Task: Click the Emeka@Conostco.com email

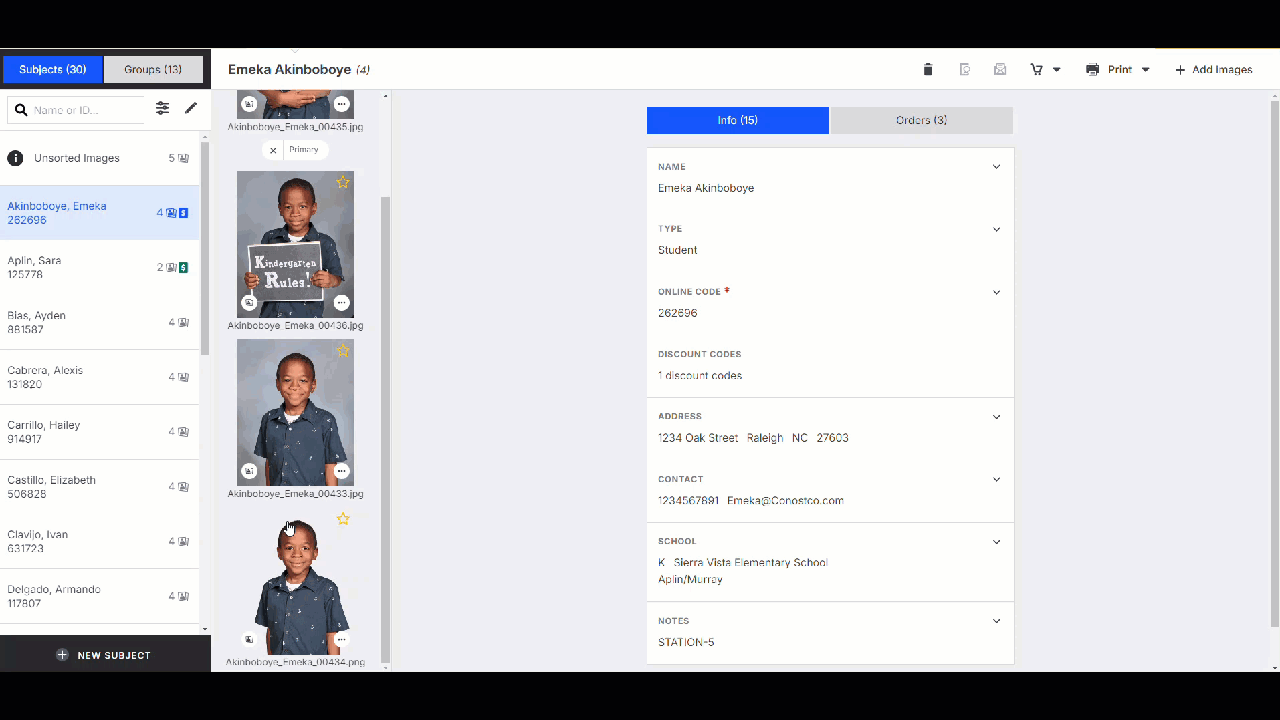Action: [785, 500]
